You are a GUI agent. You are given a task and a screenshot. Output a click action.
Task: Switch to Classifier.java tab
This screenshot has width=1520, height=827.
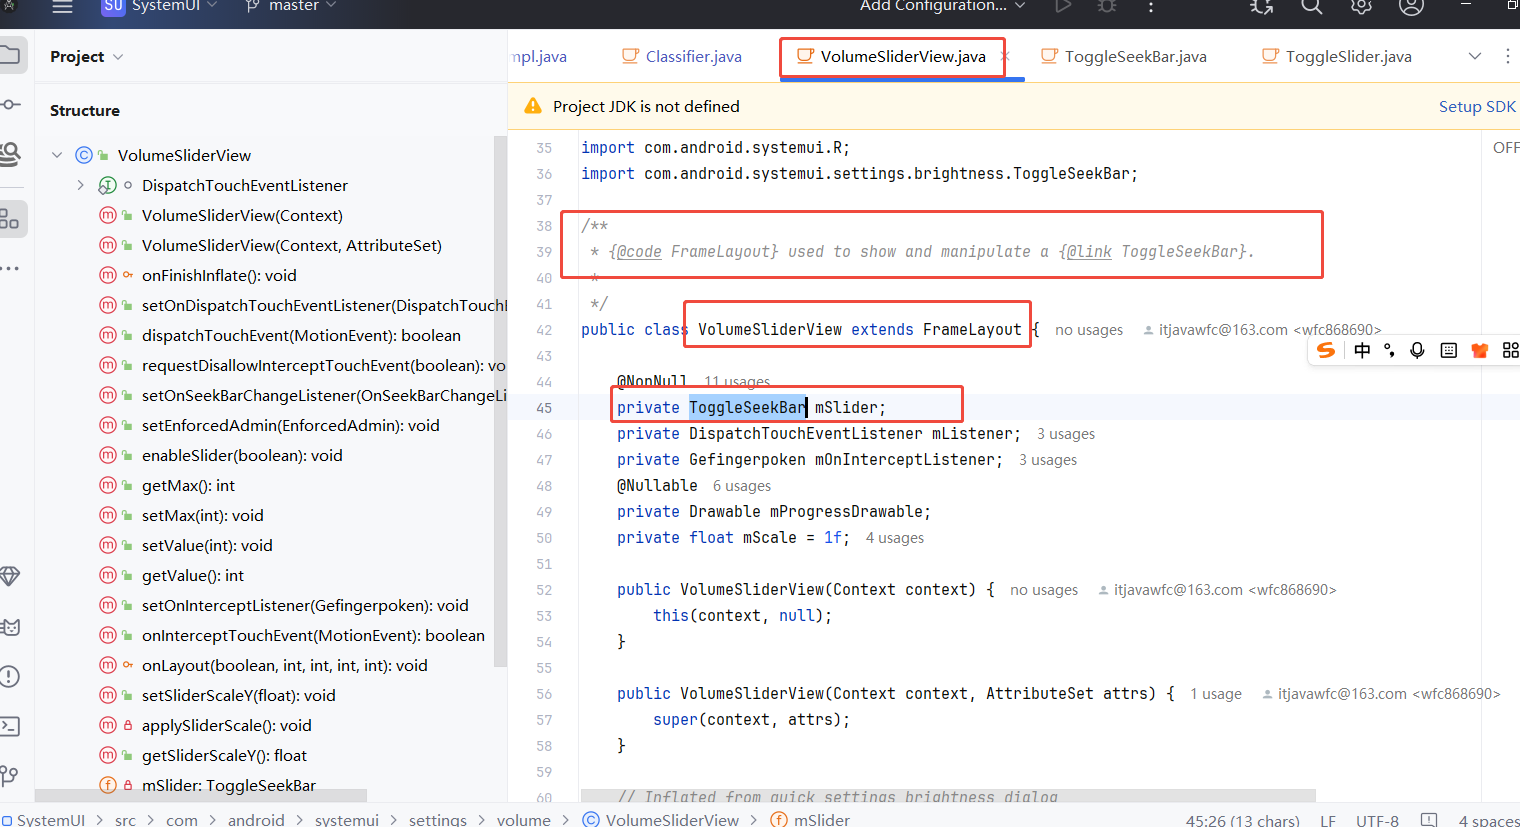coord(682,56)
